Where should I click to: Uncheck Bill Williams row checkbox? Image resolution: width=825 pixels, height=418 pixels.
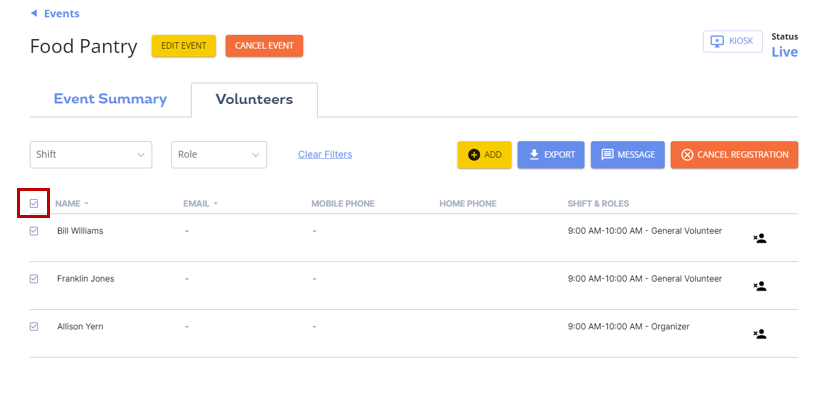[x=34, y=231]
